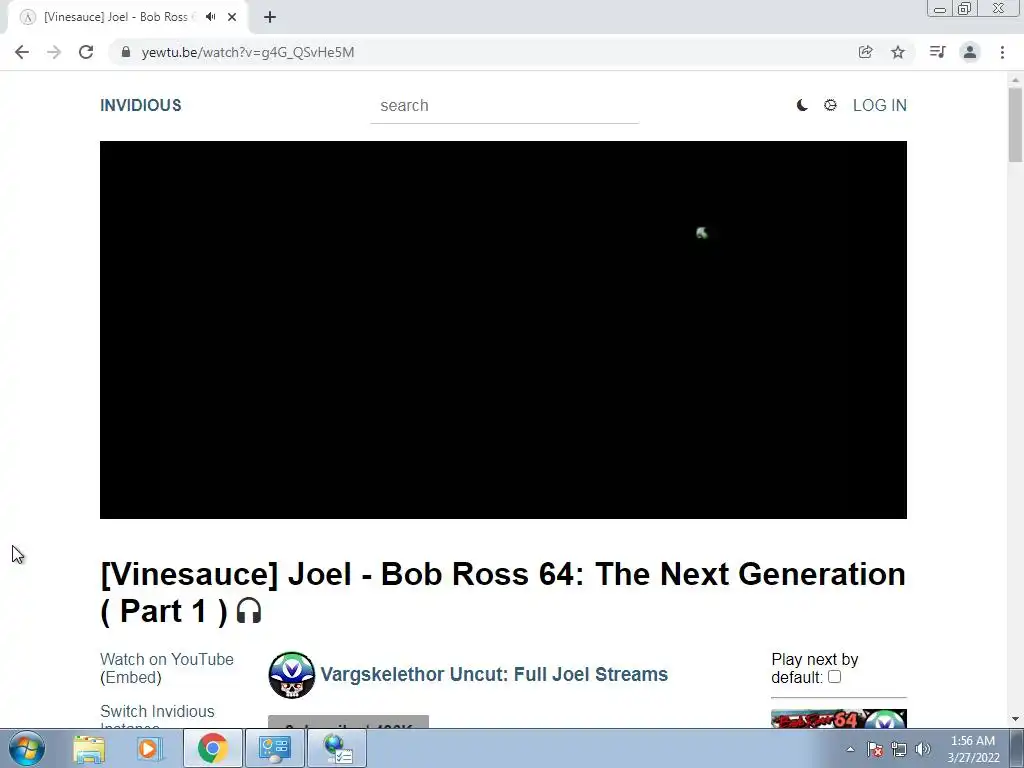
Task: Open Vargskelethor channel avatar
Action: [x=291, y=675]
